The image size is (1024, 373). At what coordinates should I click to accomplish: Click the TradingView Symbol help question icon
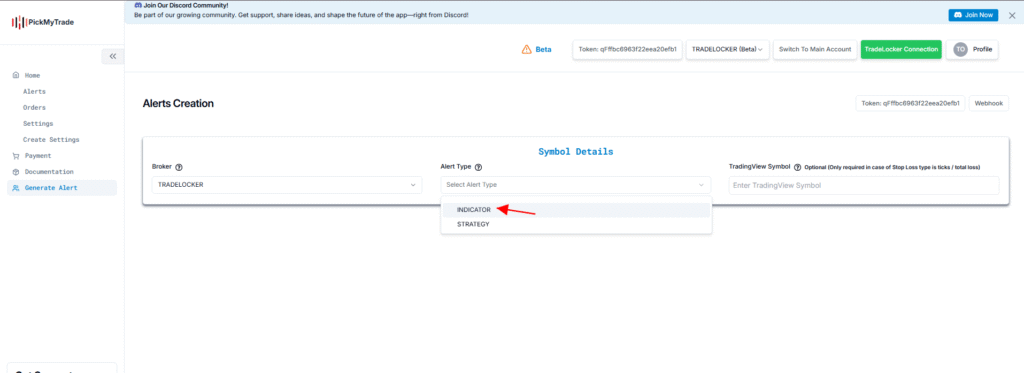(797, 167)
